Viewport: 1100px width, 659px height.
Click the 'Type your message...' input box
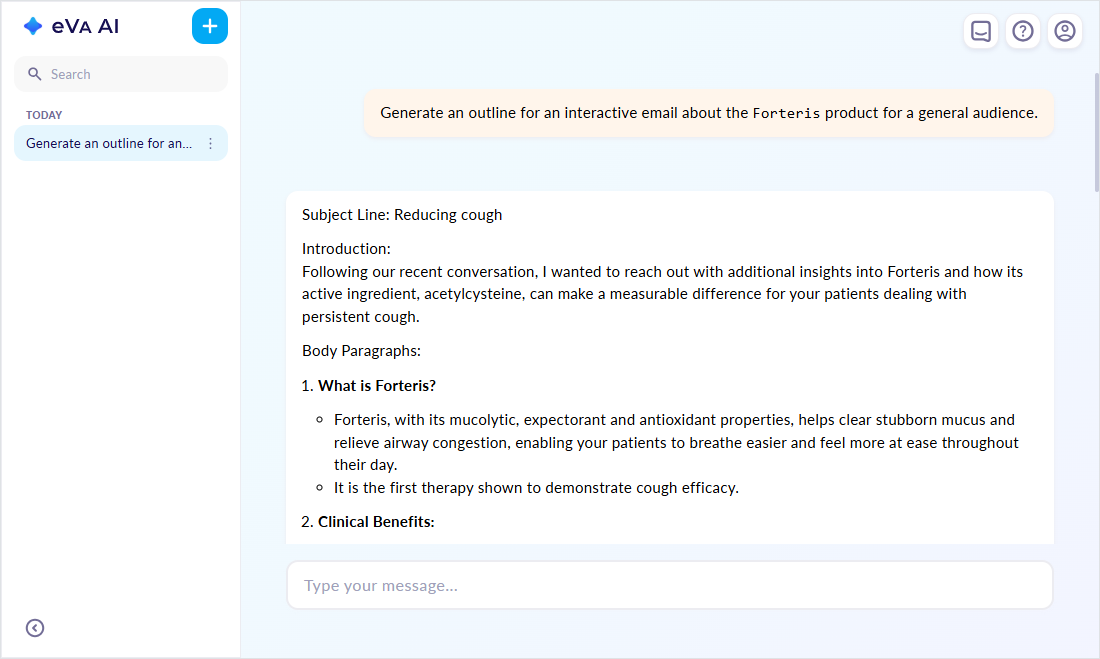tap(669, 585)
